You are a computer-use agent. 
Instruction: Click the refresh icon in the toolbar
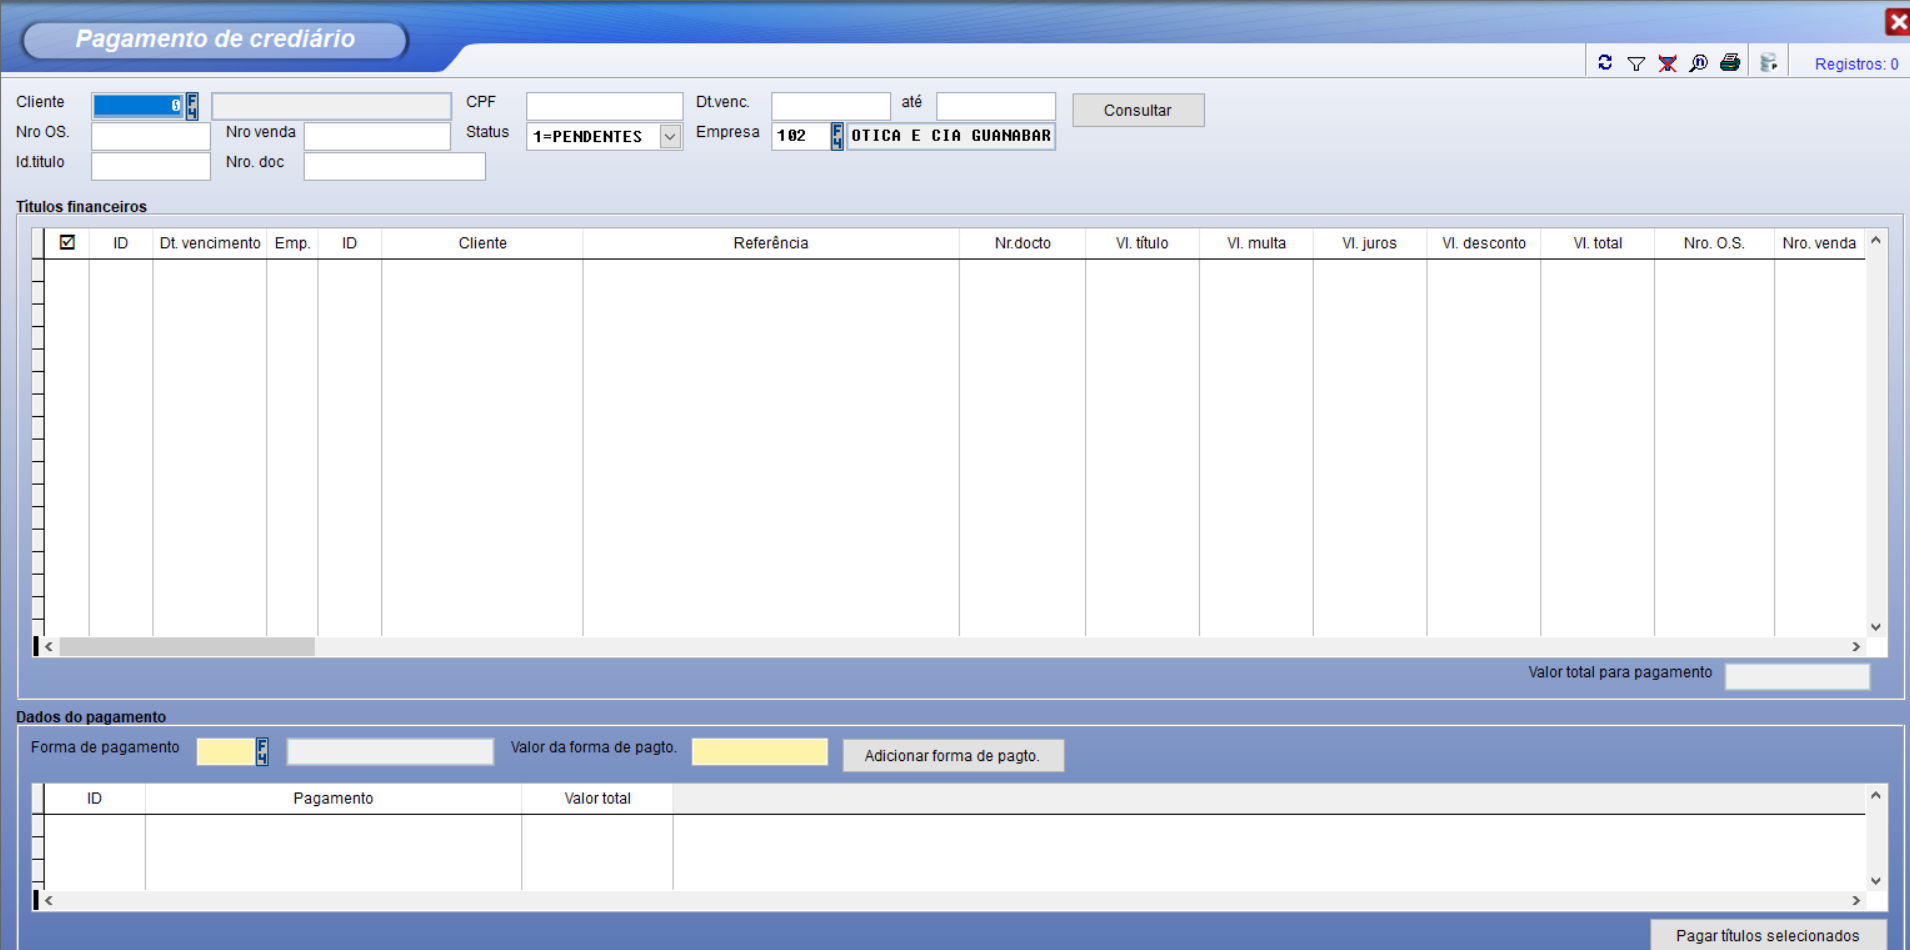[x=1605, y=63]
